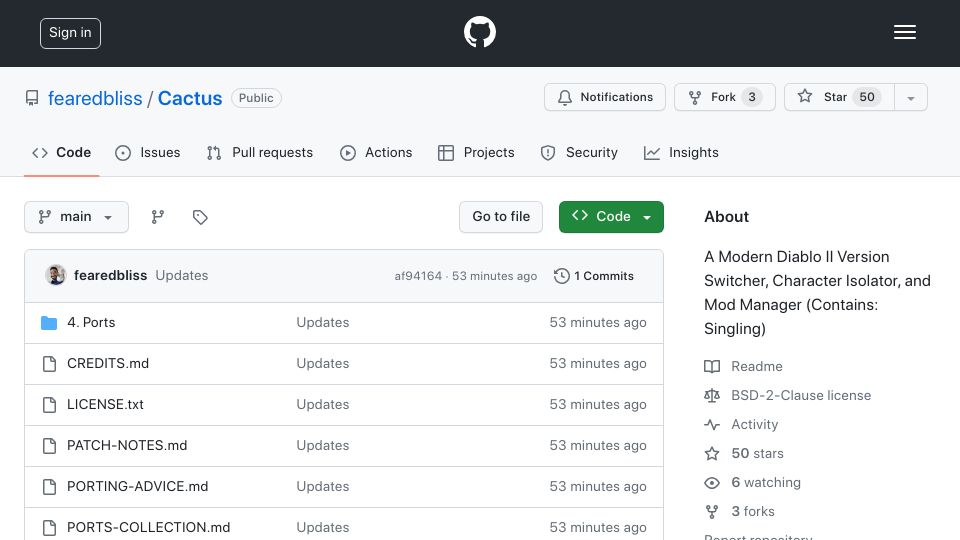Viewport: 960px width, 540px height.
Task: Click the file icon beside PORTING-ADVICE.md
Action: pyautogui.click(x=50, y=487)
